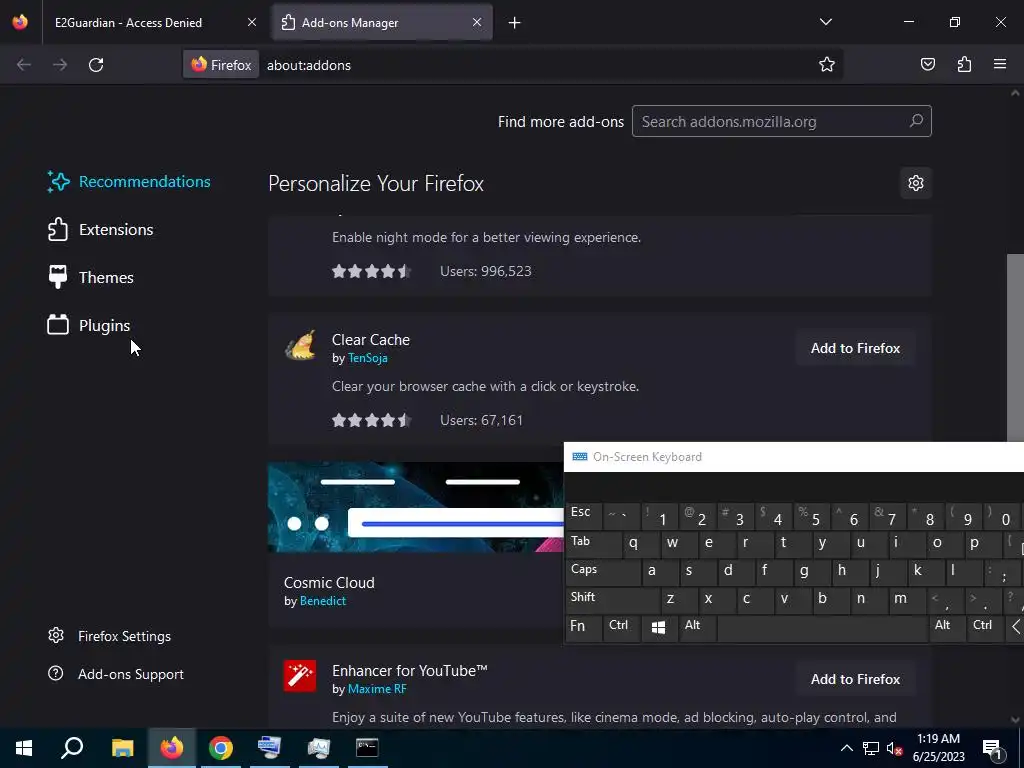Image resolution: width=1024 pixels, height=768 pixels.
Task: Open Firefox Settings link
Action: click(x=109, y=636)
